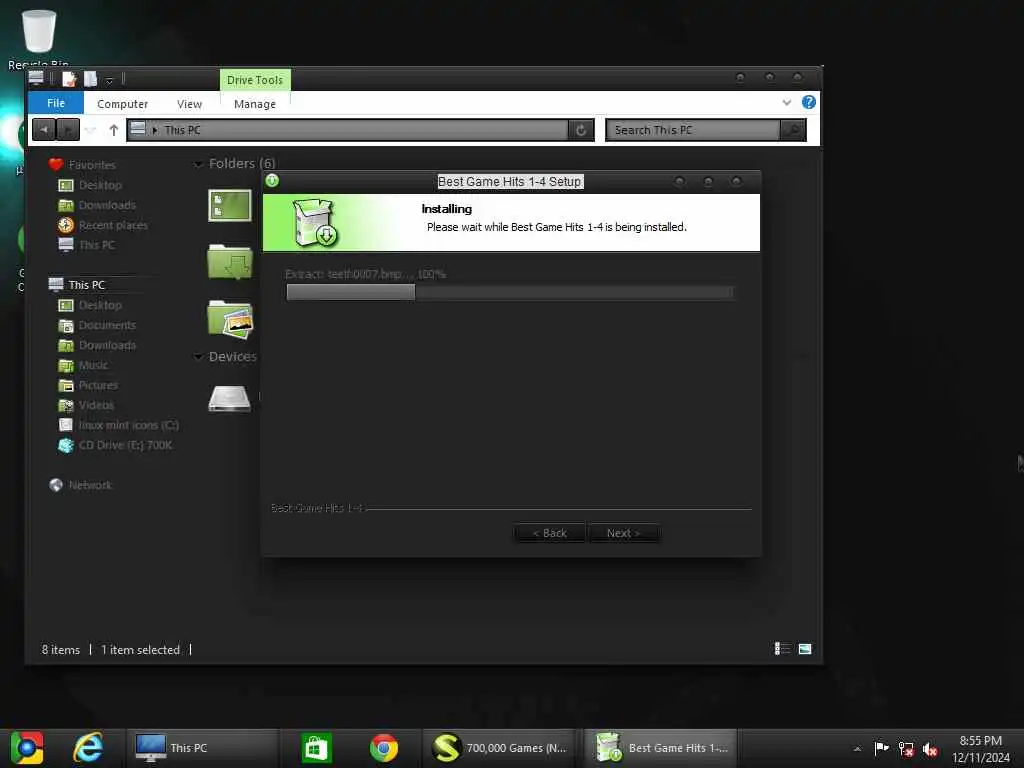Click the New folder icon in quick access toolbar
The width and height of the screenshot is (1024, 768).
click(x=90, y=79)
